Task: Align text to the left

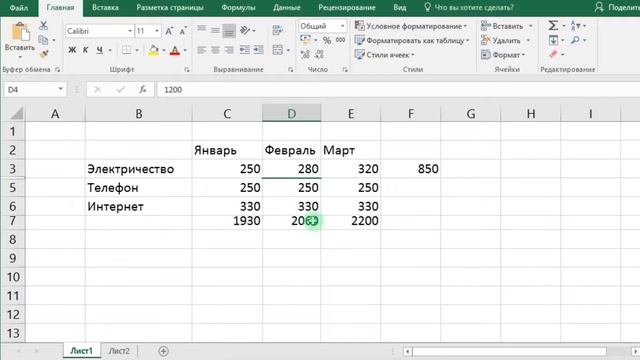Action: point(202,50)
